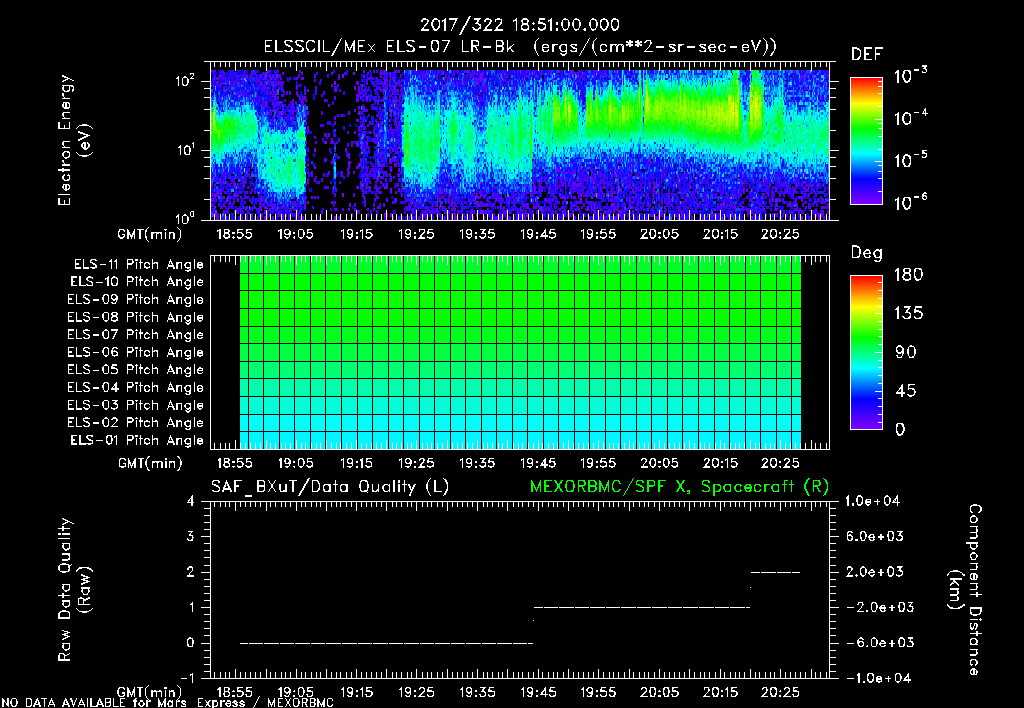Select the ELS-09 Pitch Angle row label
Image resolution: width=1024 pixels, height=708 pixels.
click(x=136, y=300)
